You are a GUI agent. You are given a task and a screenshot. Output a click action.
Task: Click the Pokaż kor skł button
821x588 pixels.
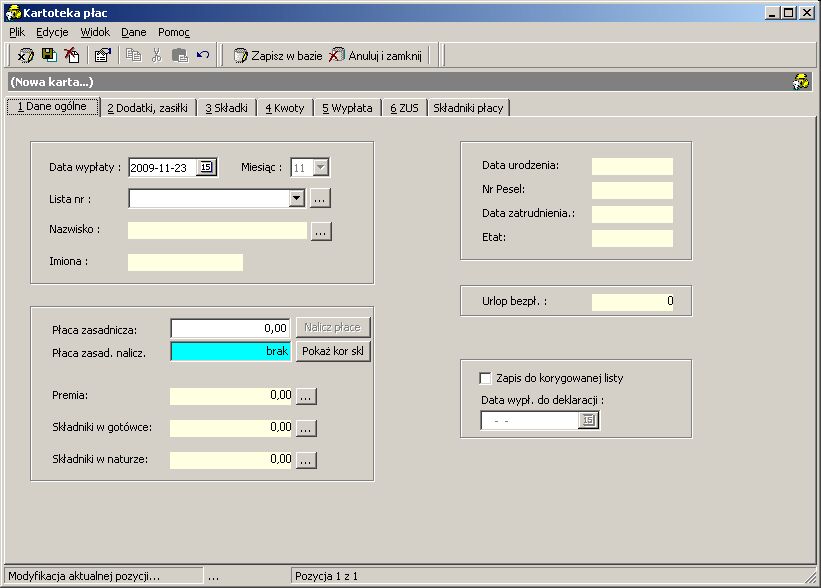tap(333, 351)
